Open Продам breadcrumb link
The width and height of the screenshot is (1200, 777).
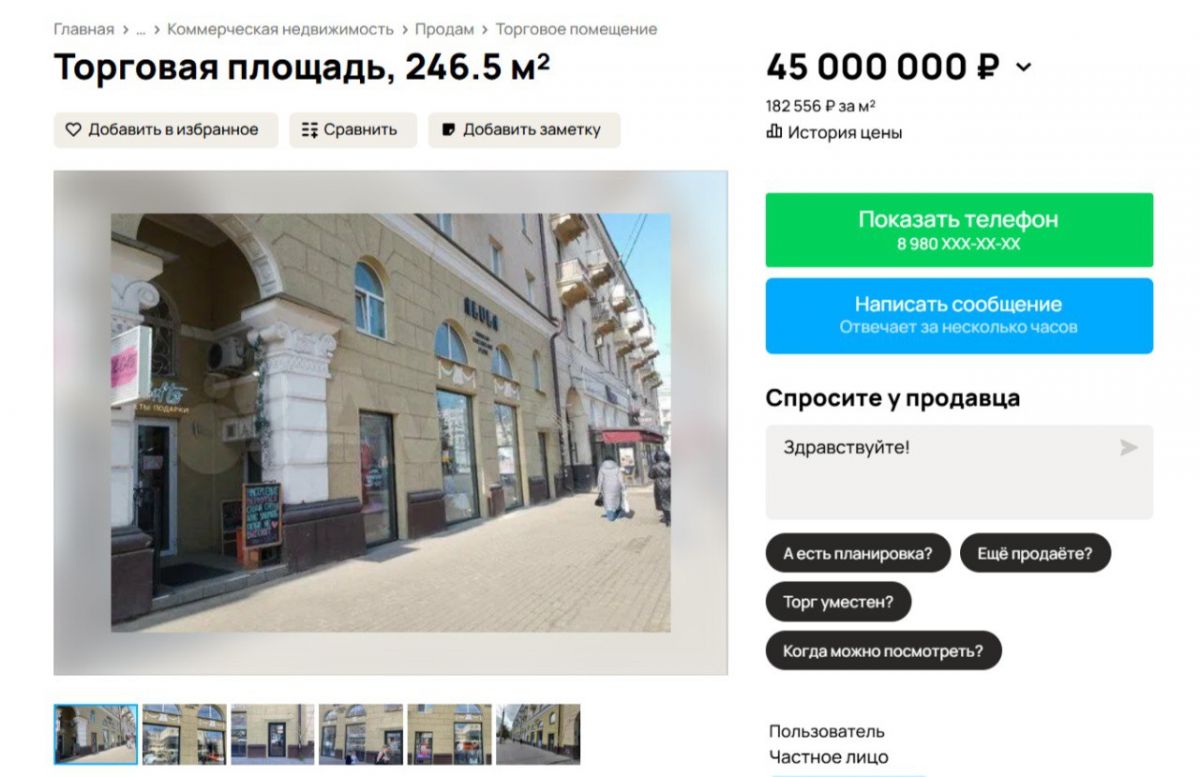coord(444,30)
